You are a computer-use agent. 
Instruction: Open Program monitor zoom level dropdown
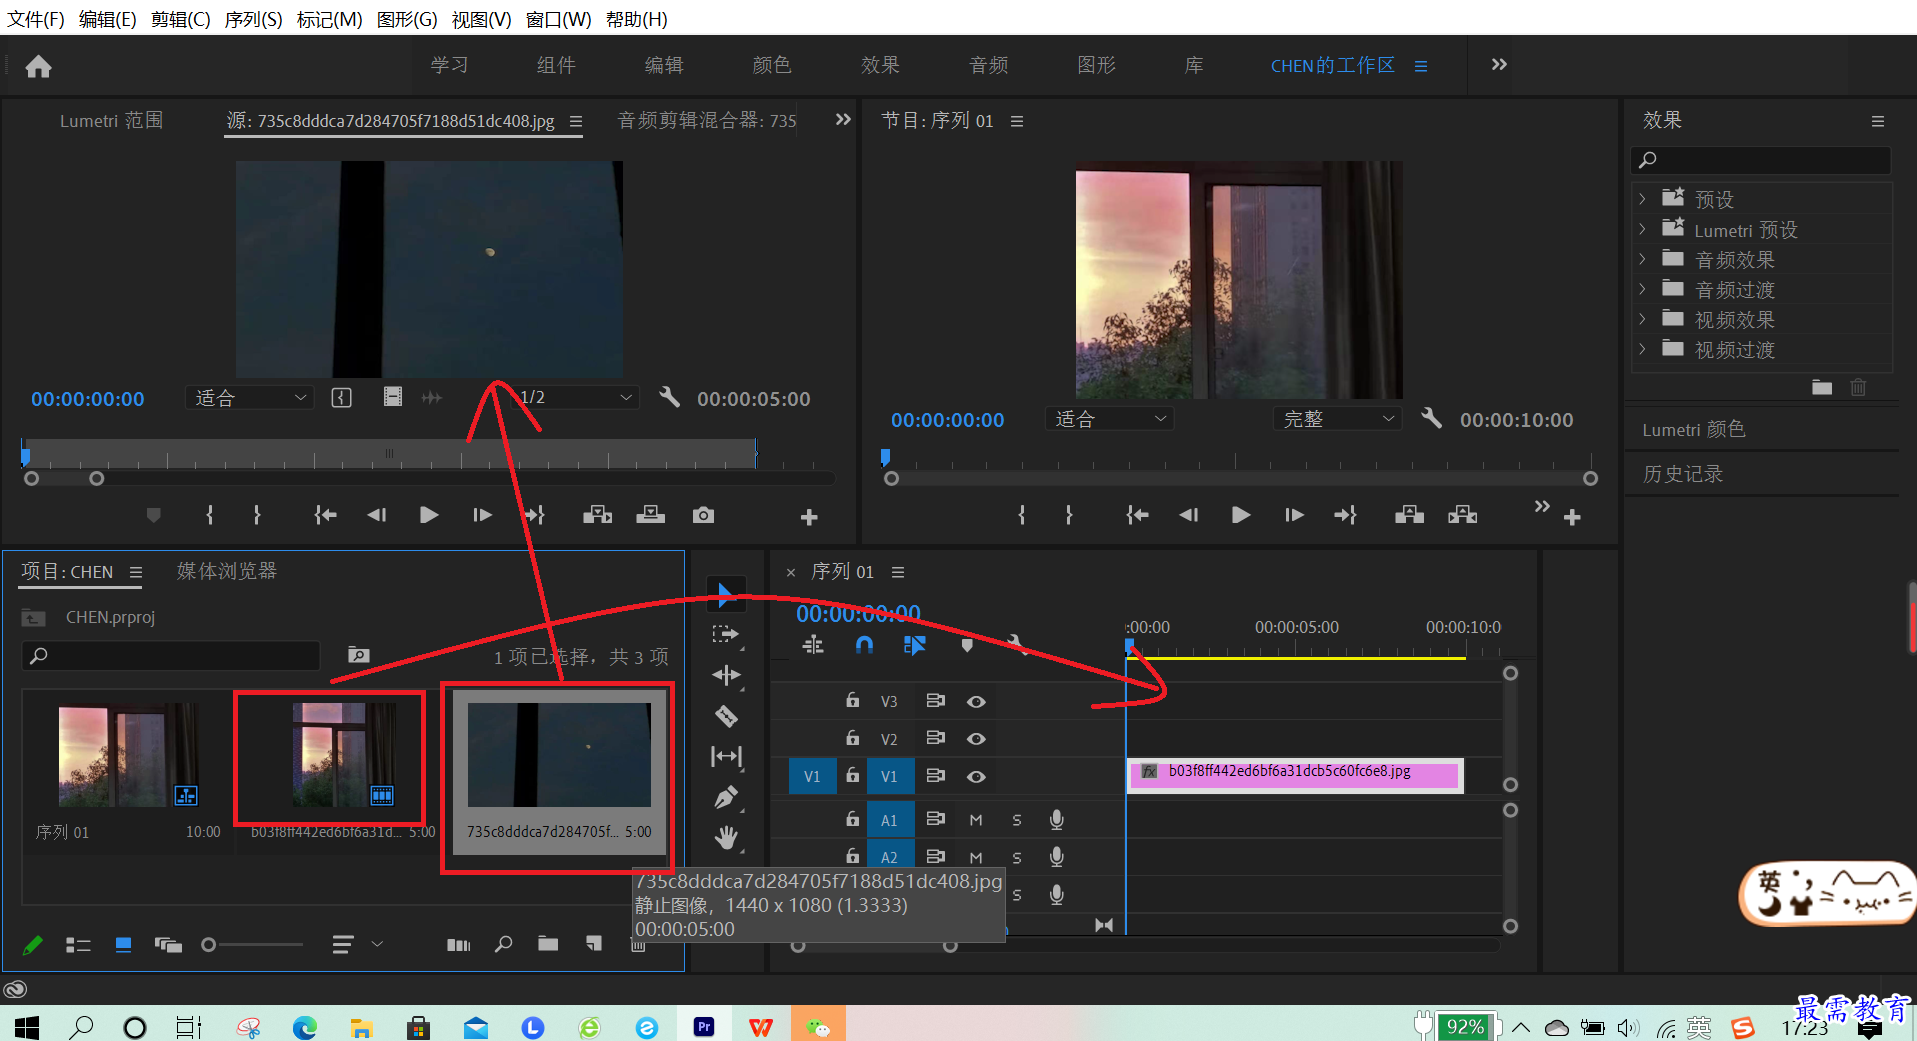pos(1109,419)
